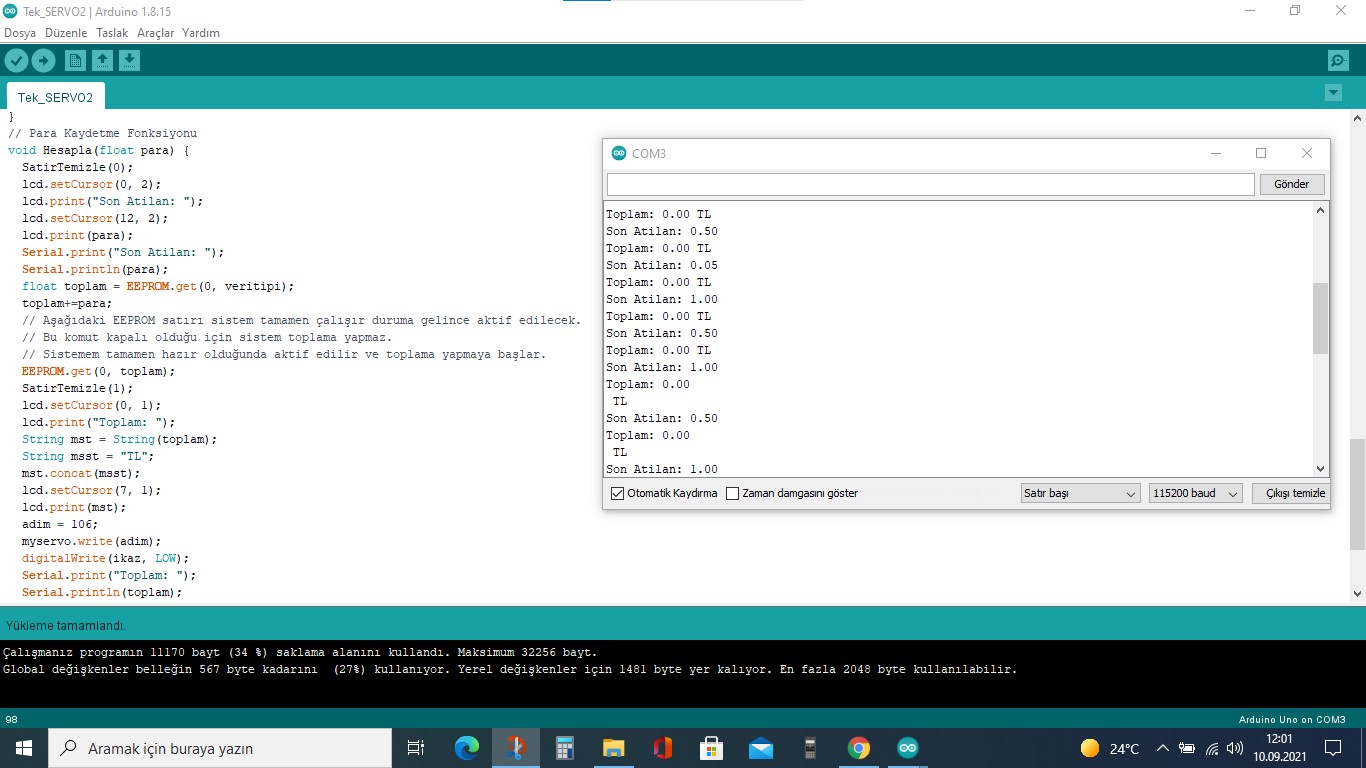Open the tab options dropdown arrow
Image resolution: width=1366 pixels, height=768 pixels.
tap(1332, 93)
